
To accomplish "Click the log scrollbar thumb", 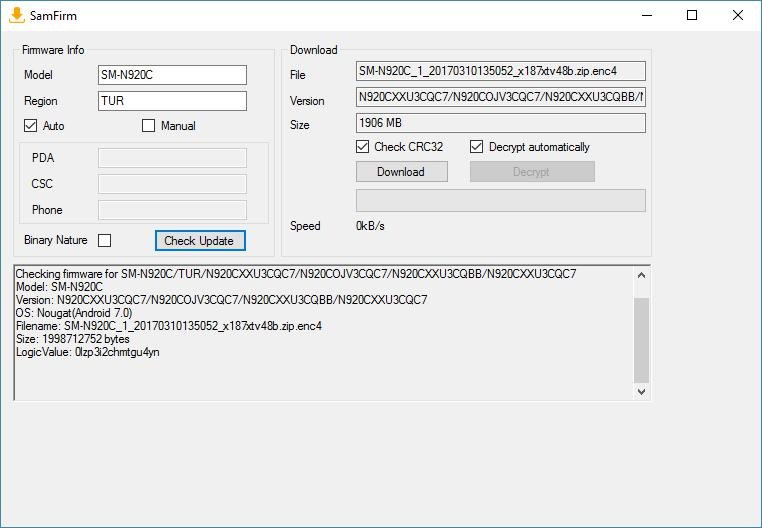I will pos(641,340).
